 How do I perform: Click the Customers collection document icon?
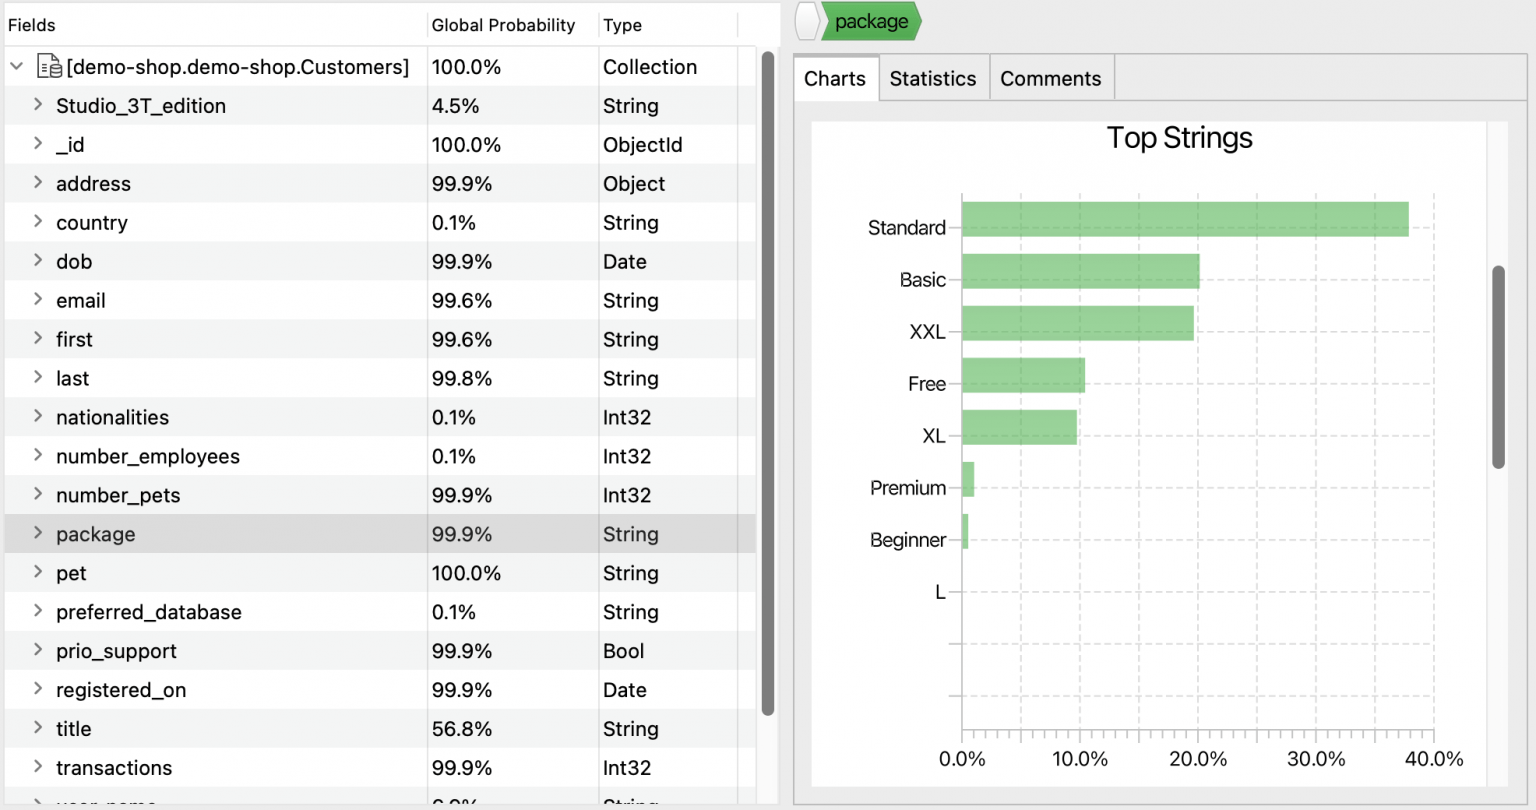tap(48, 65)
